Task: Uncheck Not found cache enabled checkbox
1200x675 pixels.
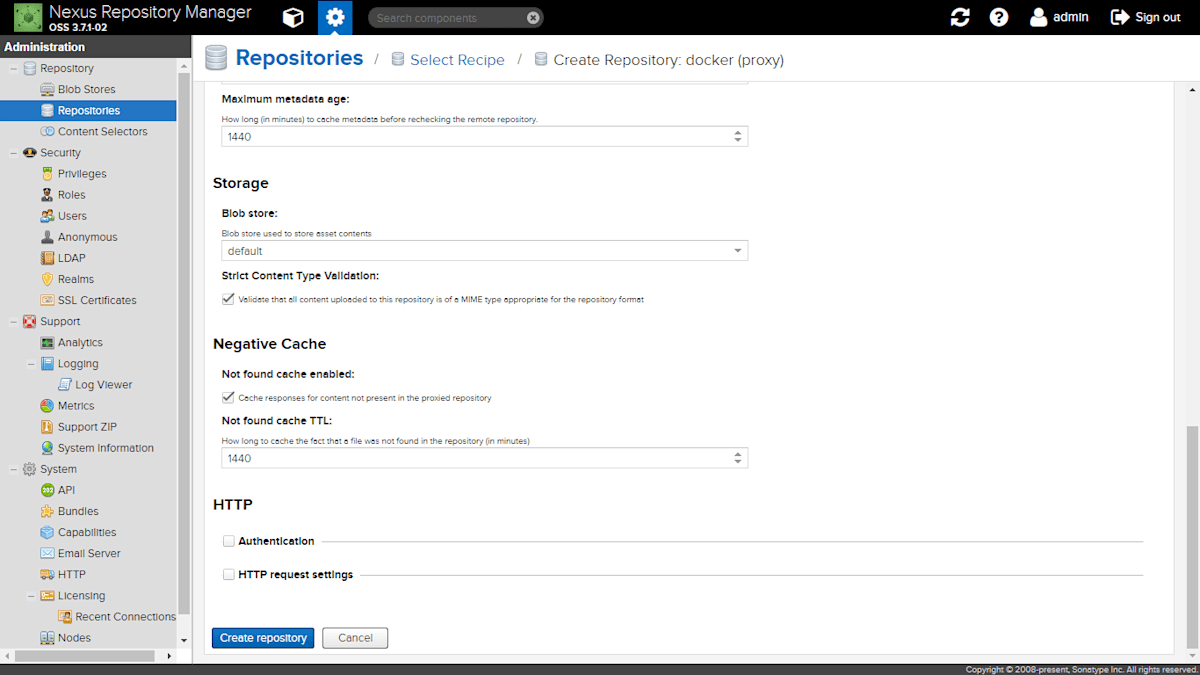Action: click(x=228, y=397)
